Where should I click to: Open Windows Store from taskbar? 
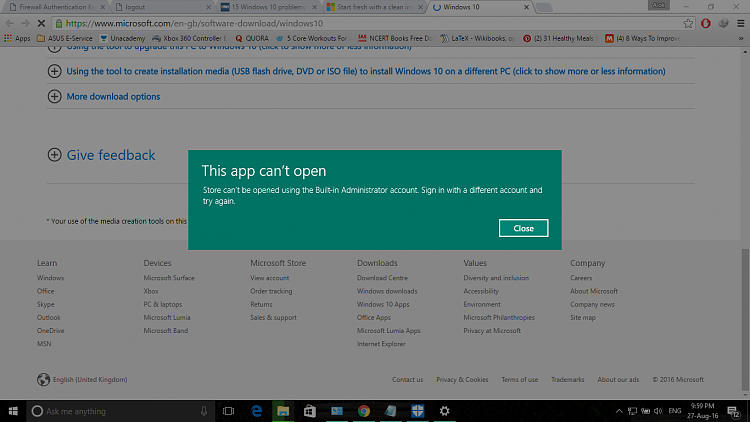tap(310, 411)
